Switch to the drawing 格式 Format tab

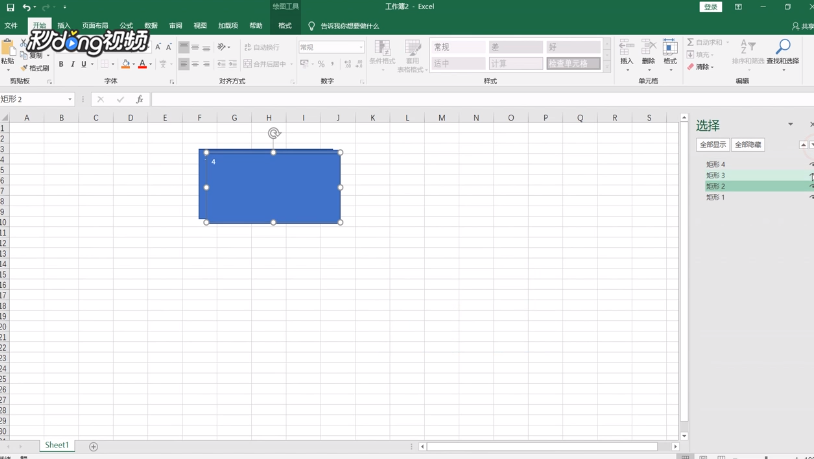point(285,25)
